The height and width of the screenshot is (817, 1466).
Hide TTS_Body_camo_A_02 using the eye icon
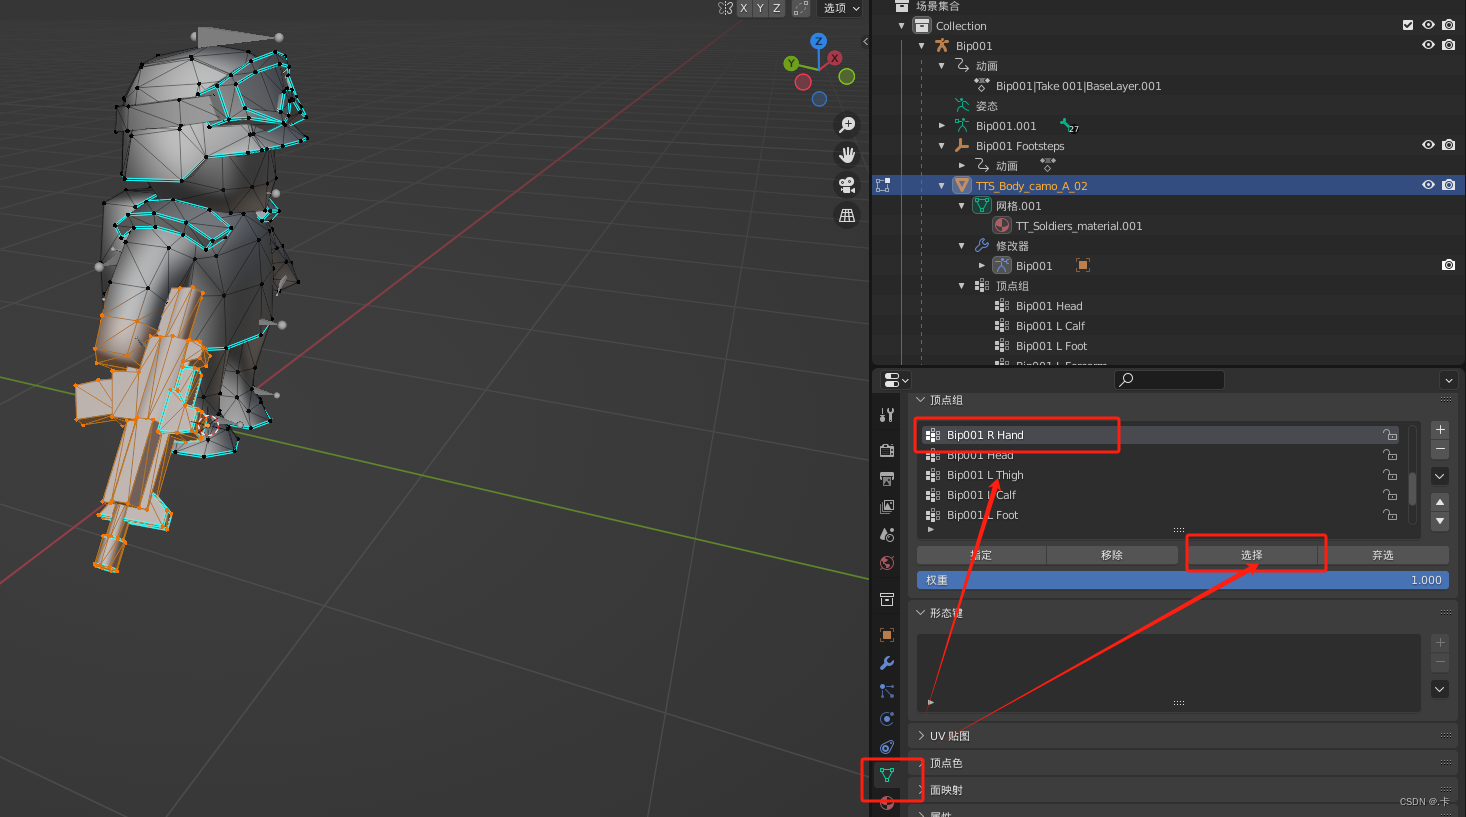pyautogui.click(x=1428, y=185)
